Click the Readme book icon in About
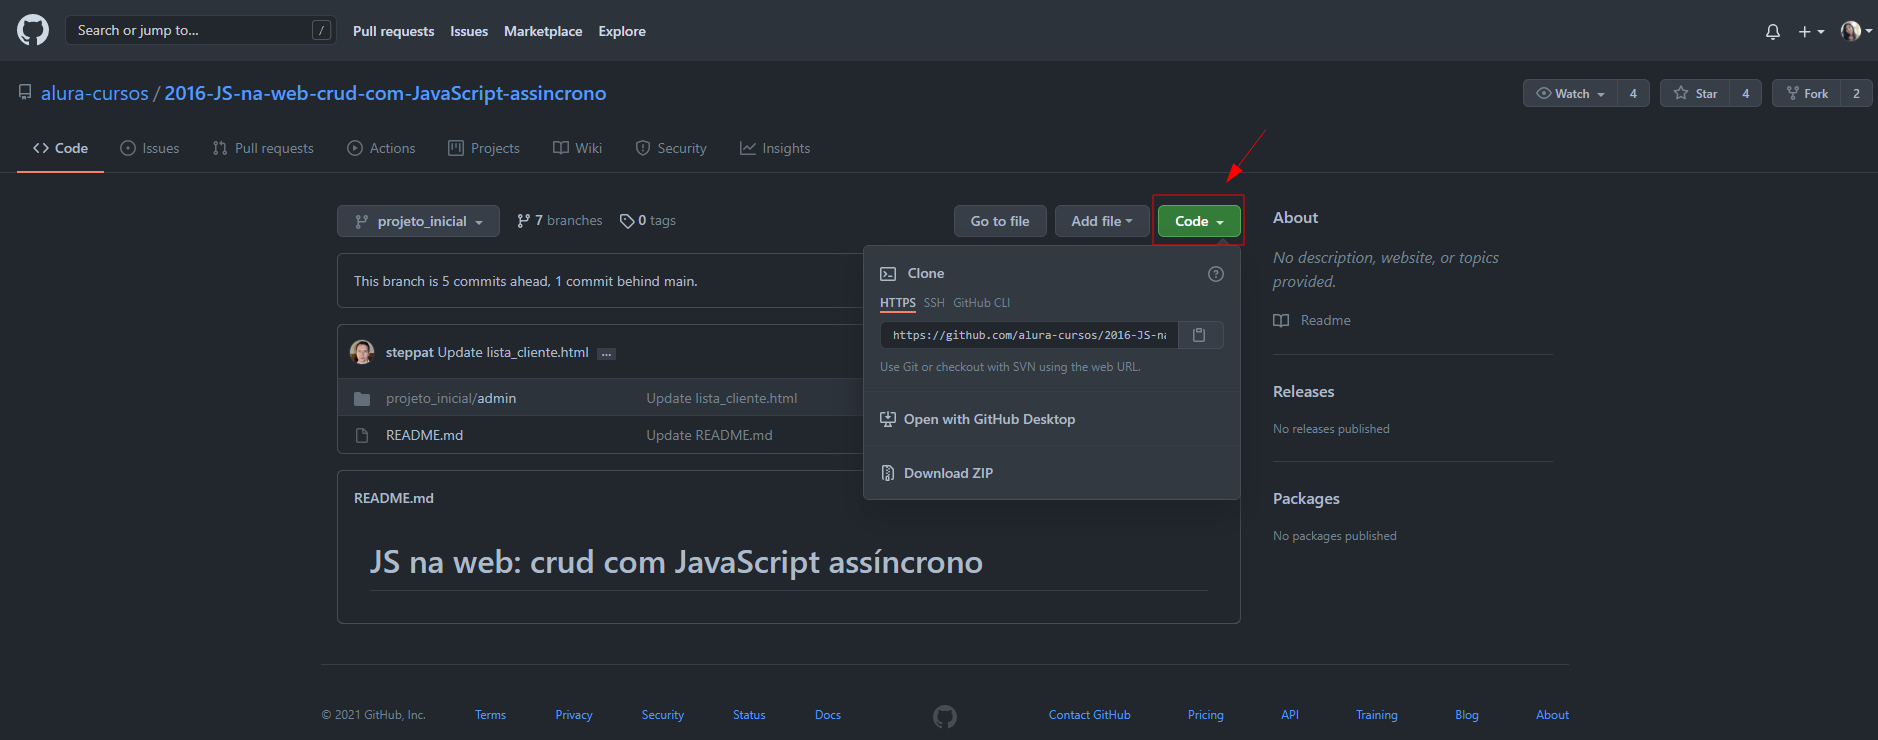 pos(1281,321)
